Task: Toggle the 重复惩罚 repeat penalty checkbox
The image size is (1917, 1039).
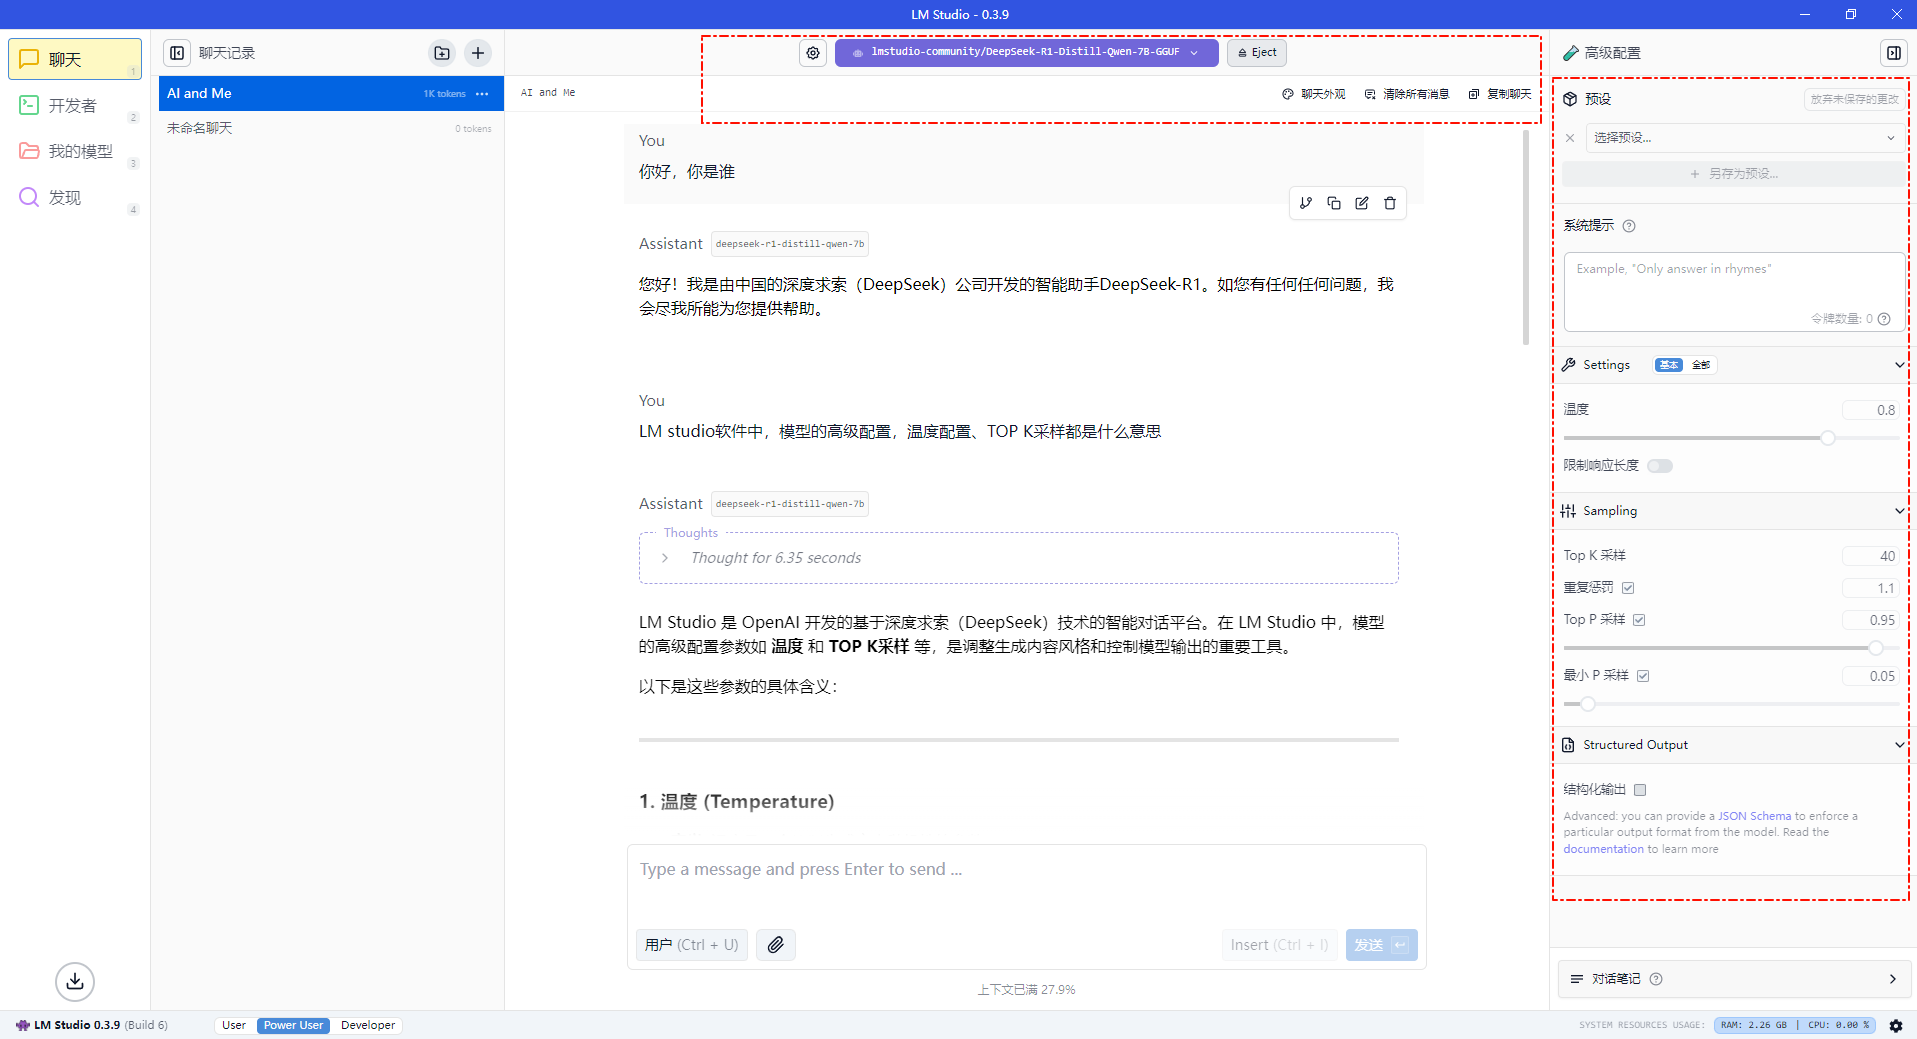Action: pyautogui.click(x=1628, y=588)
